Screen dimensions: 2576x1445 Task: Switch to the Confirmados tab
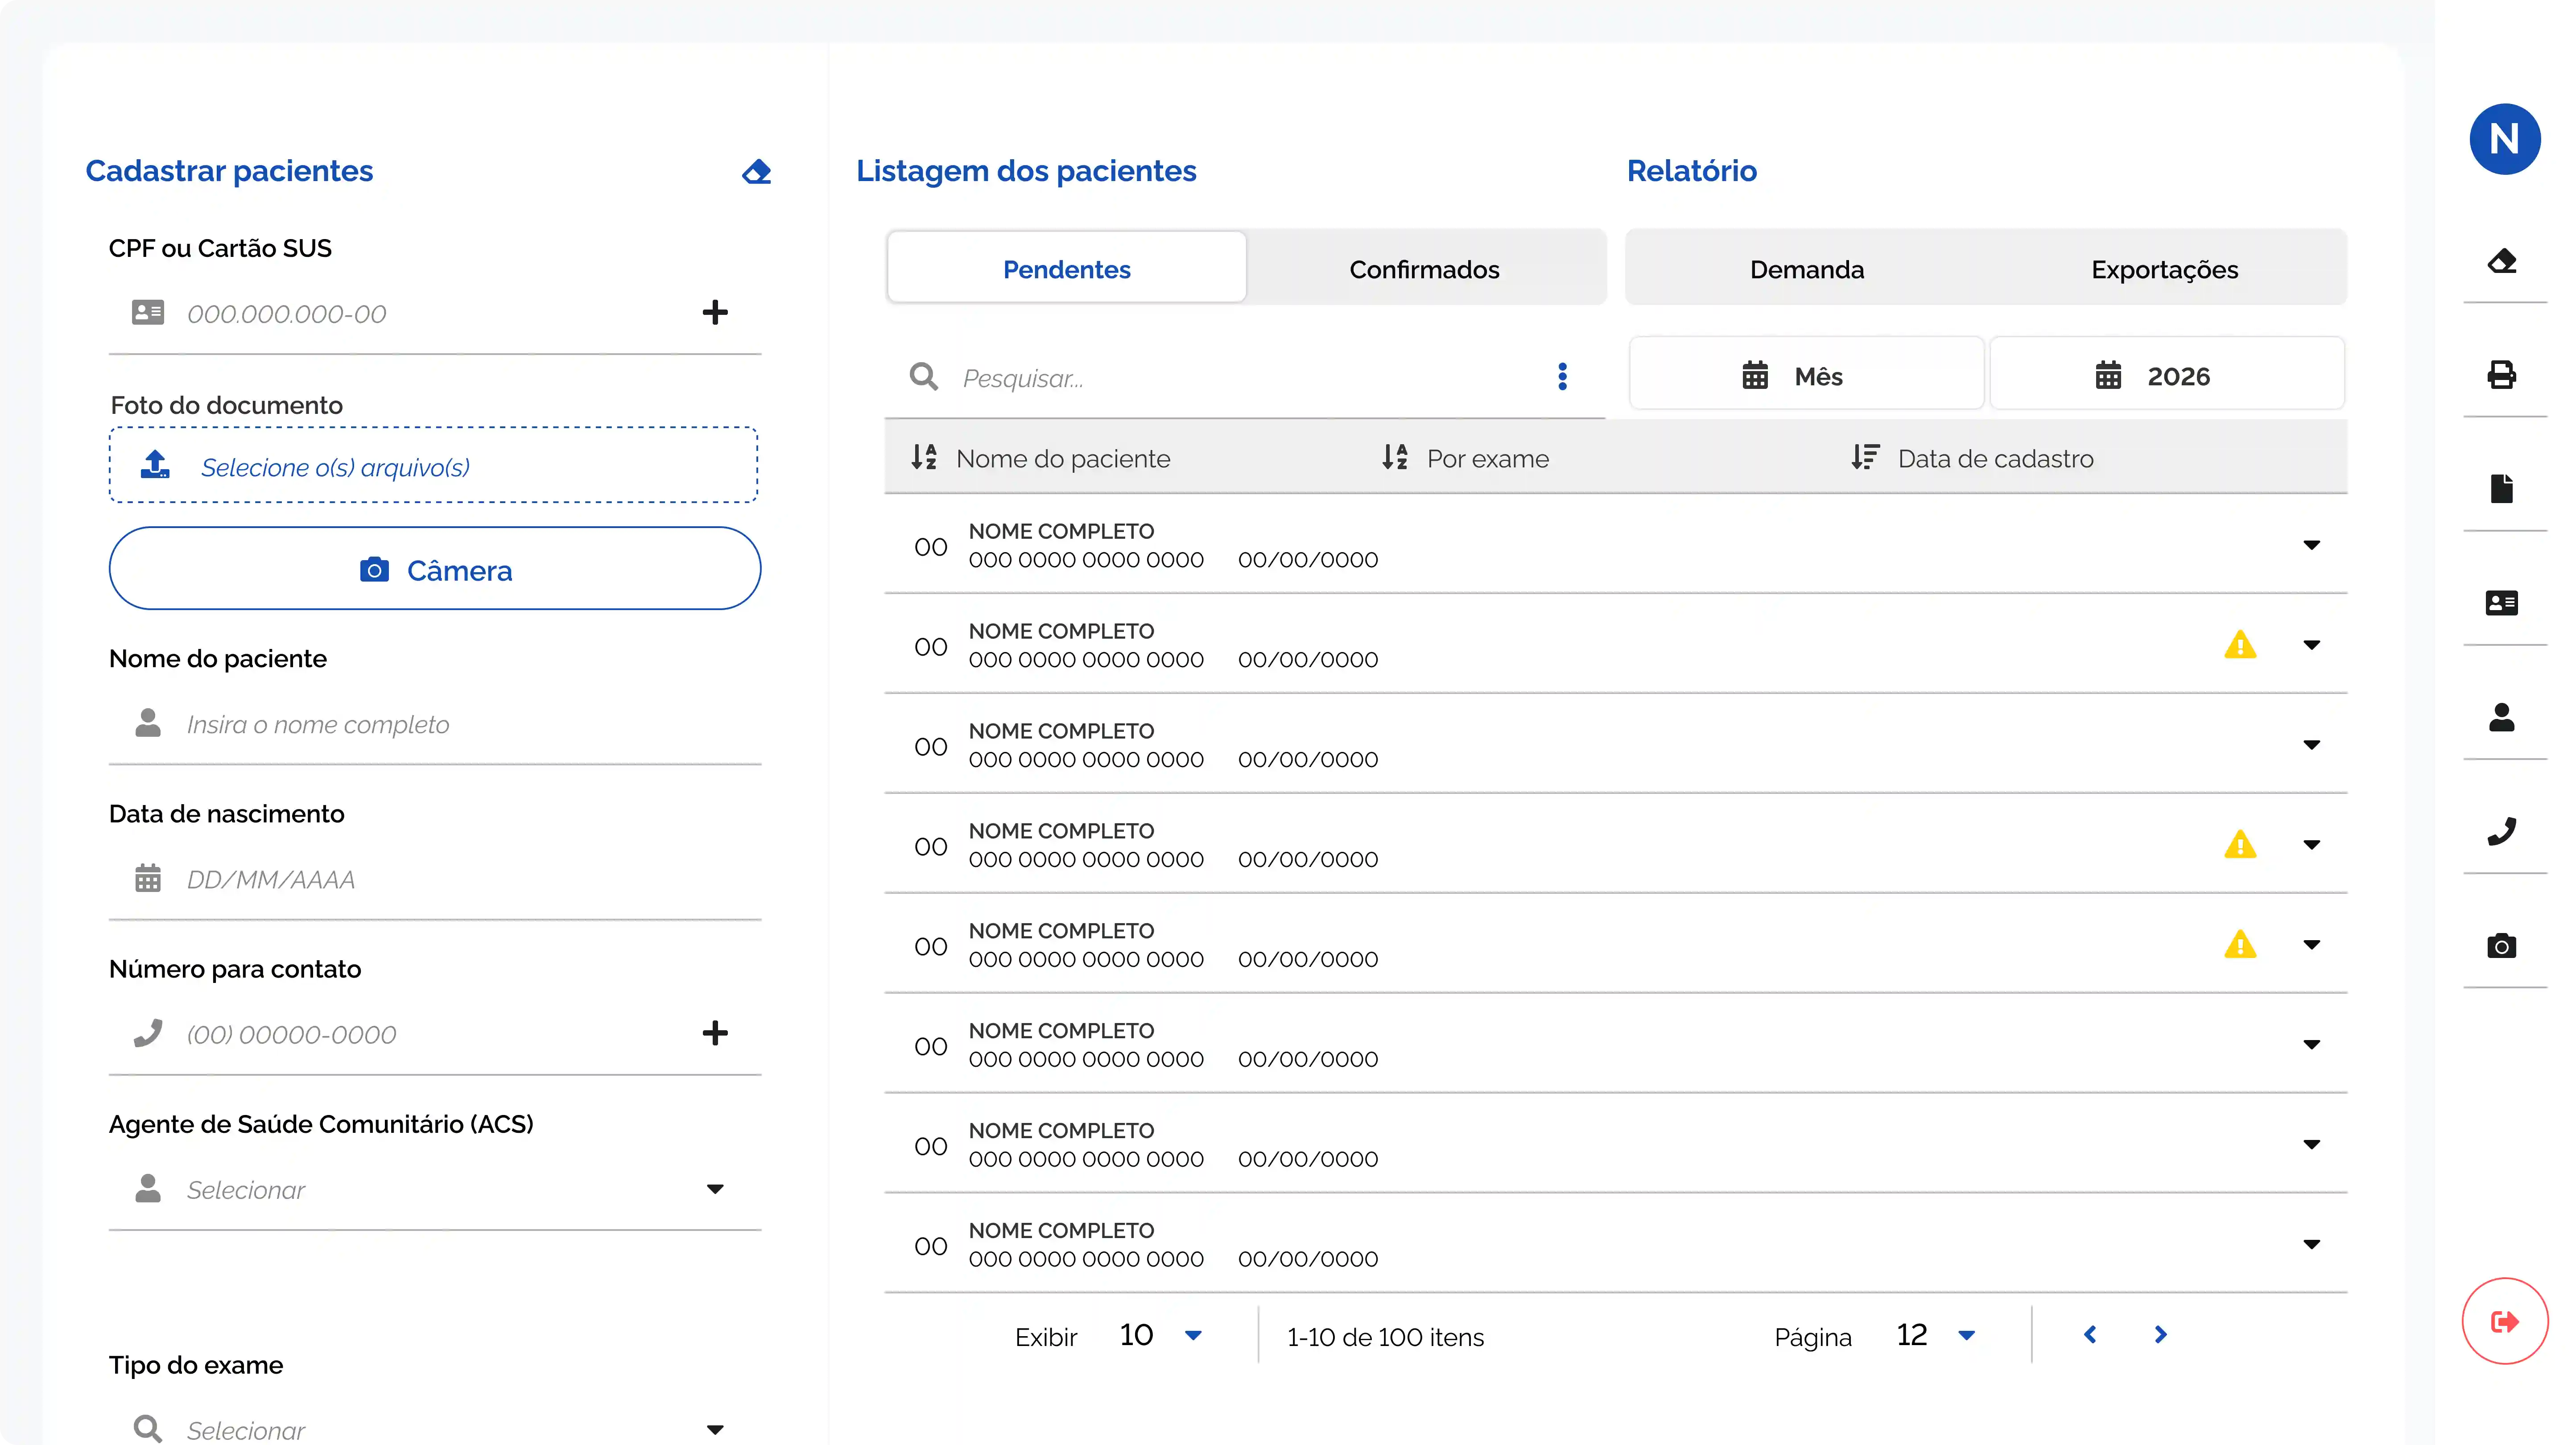1424,269
